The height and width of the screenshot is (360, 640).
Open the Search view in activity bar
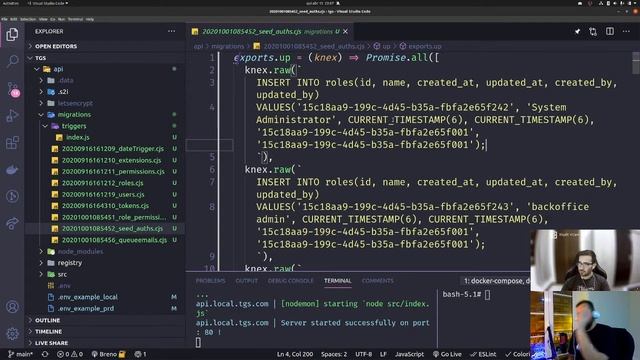[x=12, y=62]
